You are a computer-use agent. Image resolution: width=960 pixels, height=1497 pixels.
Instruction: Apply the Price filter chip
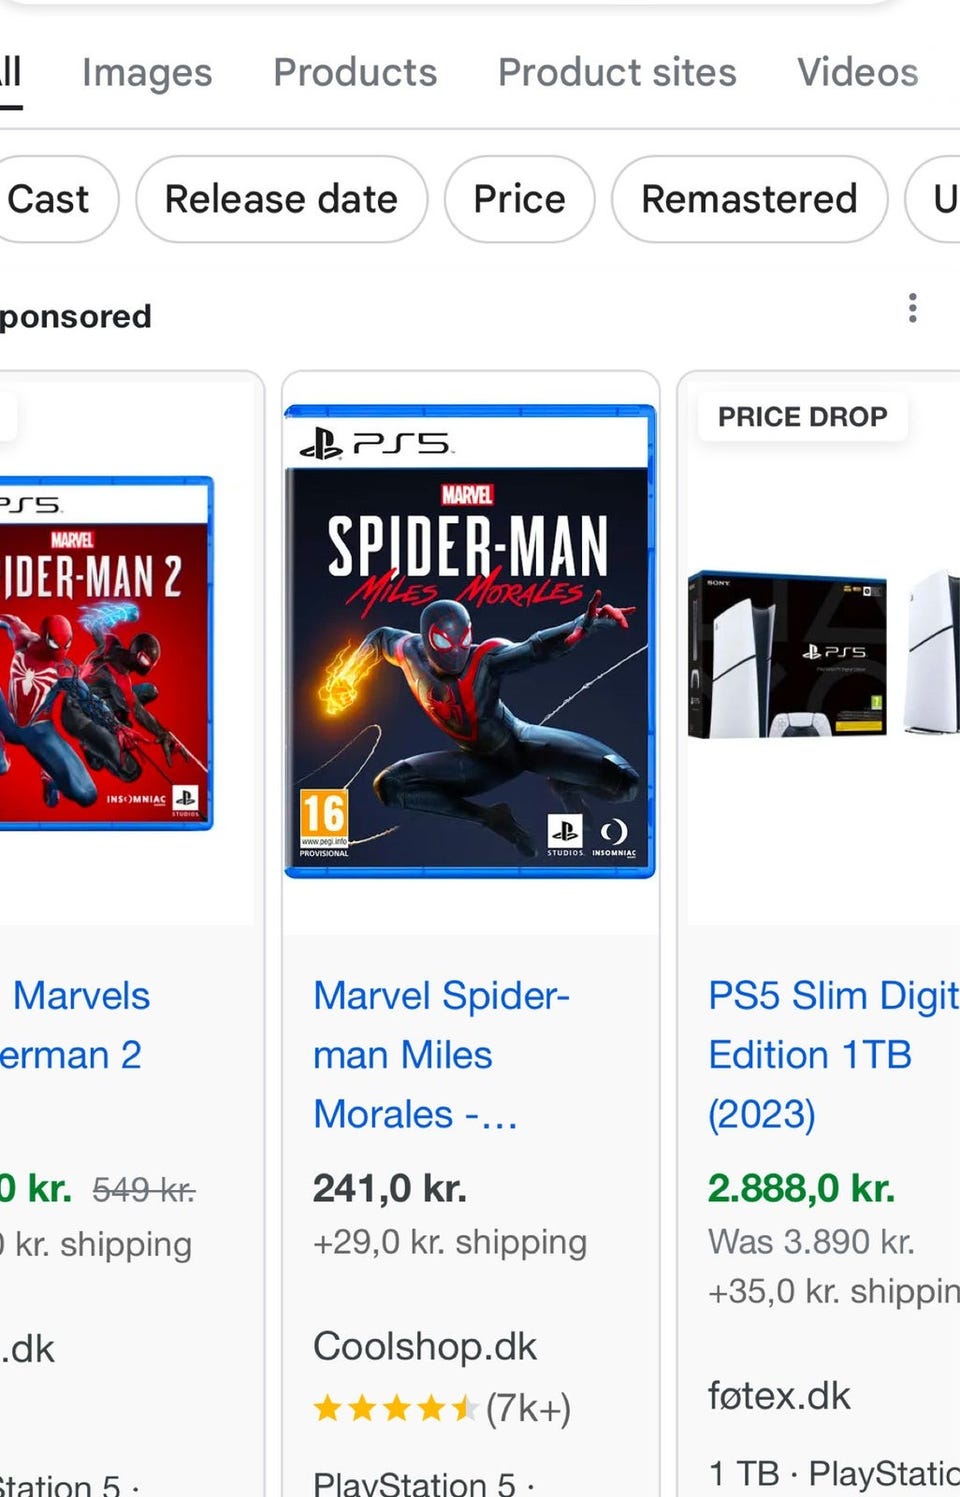[519, 199]
